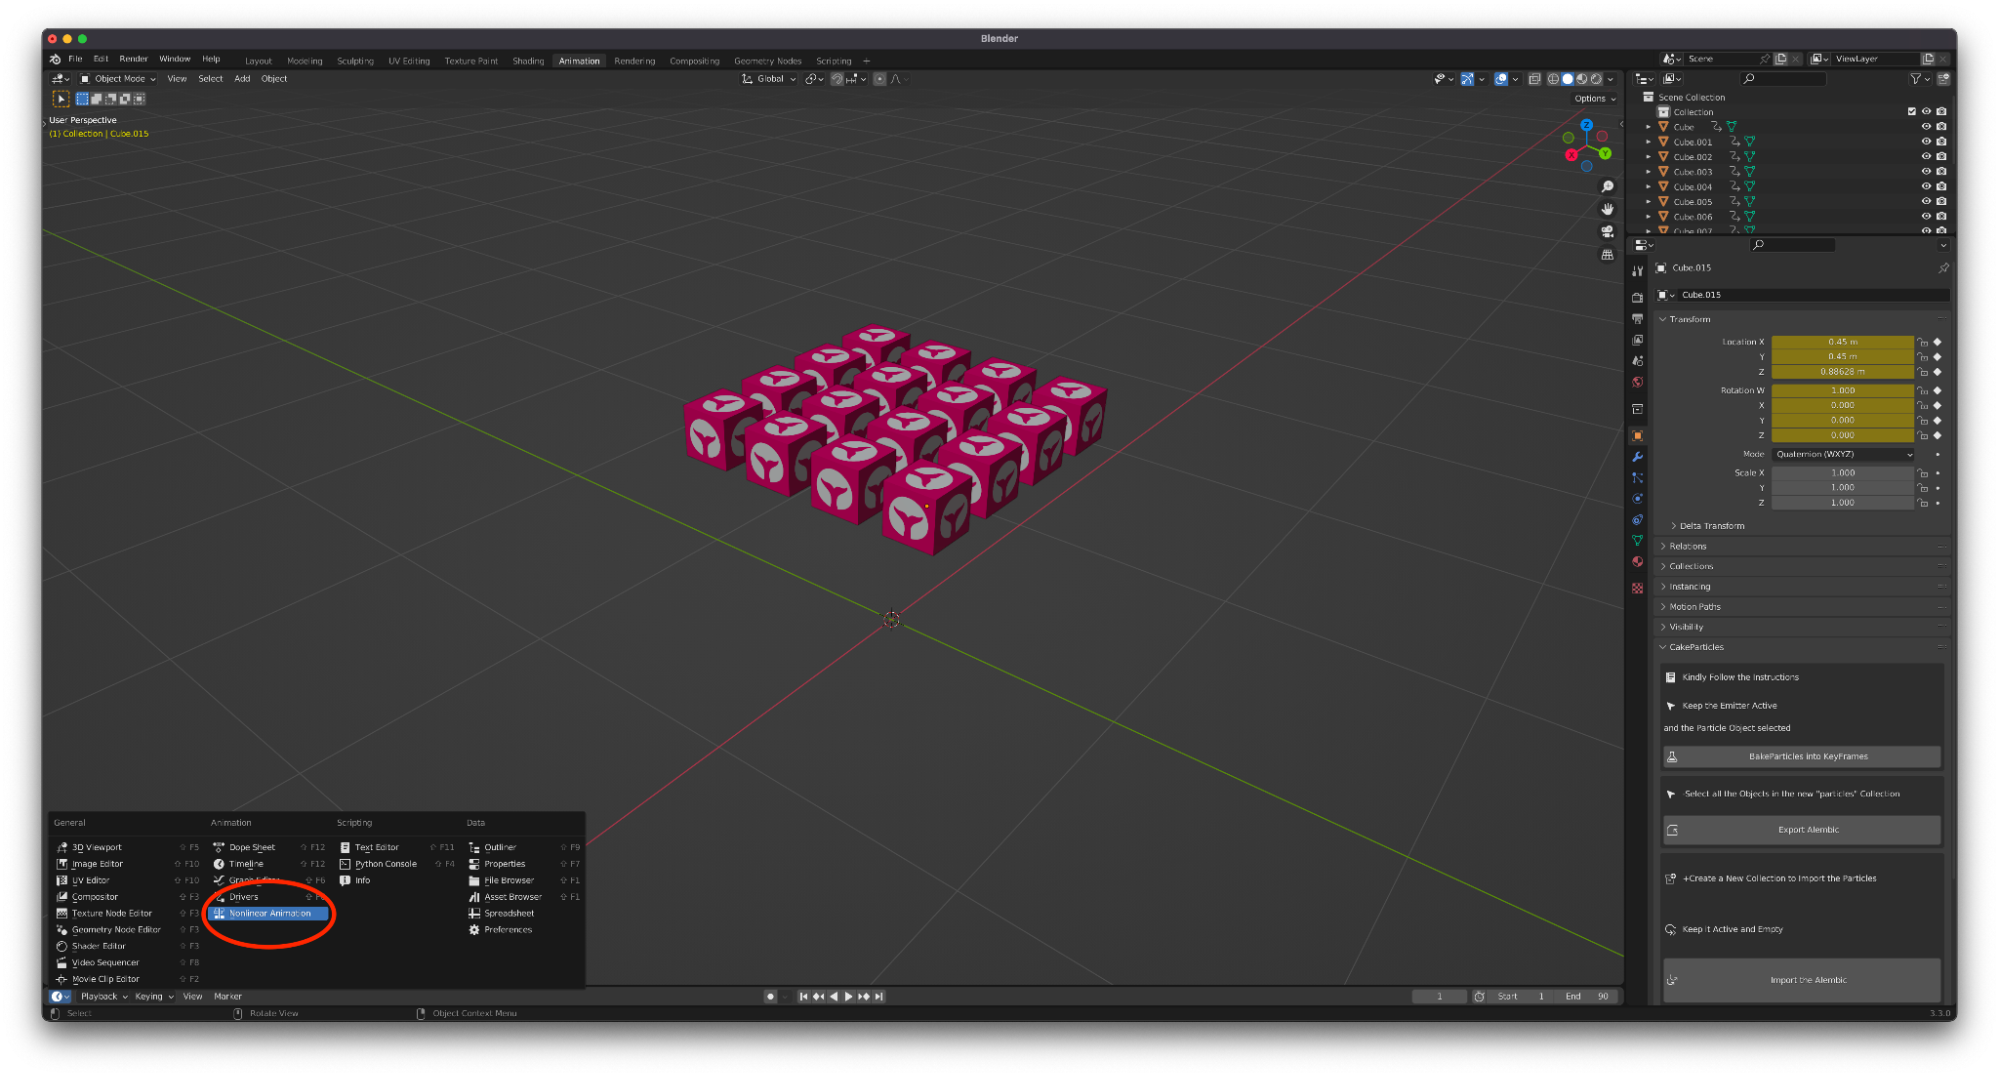Toggle X-ray display in viewport
The width and height of the screenshot is (1999, 1077).
click(x=1534, y=79)
